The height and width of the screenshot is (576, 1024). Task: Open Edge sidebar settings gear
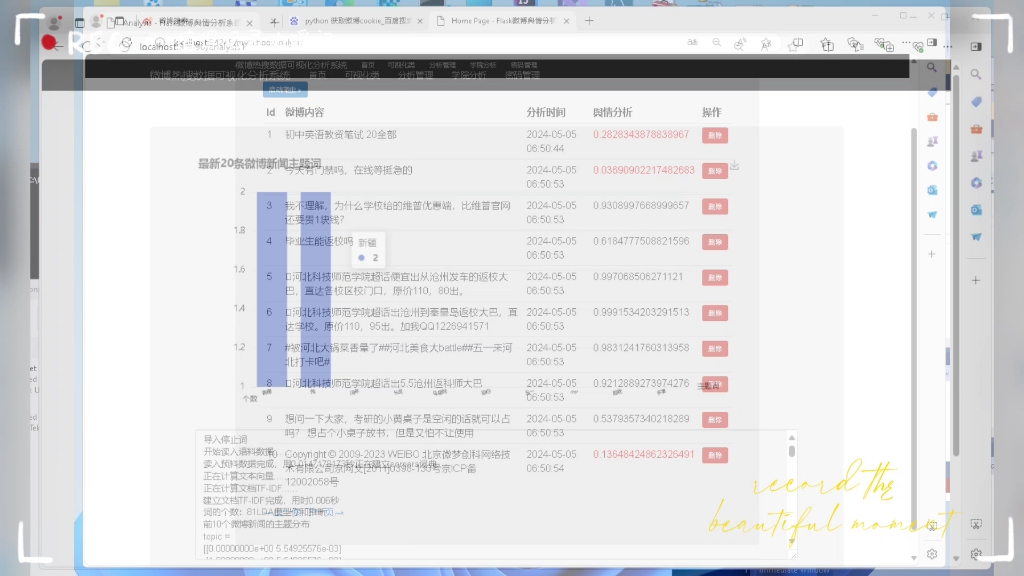point(976,554)
